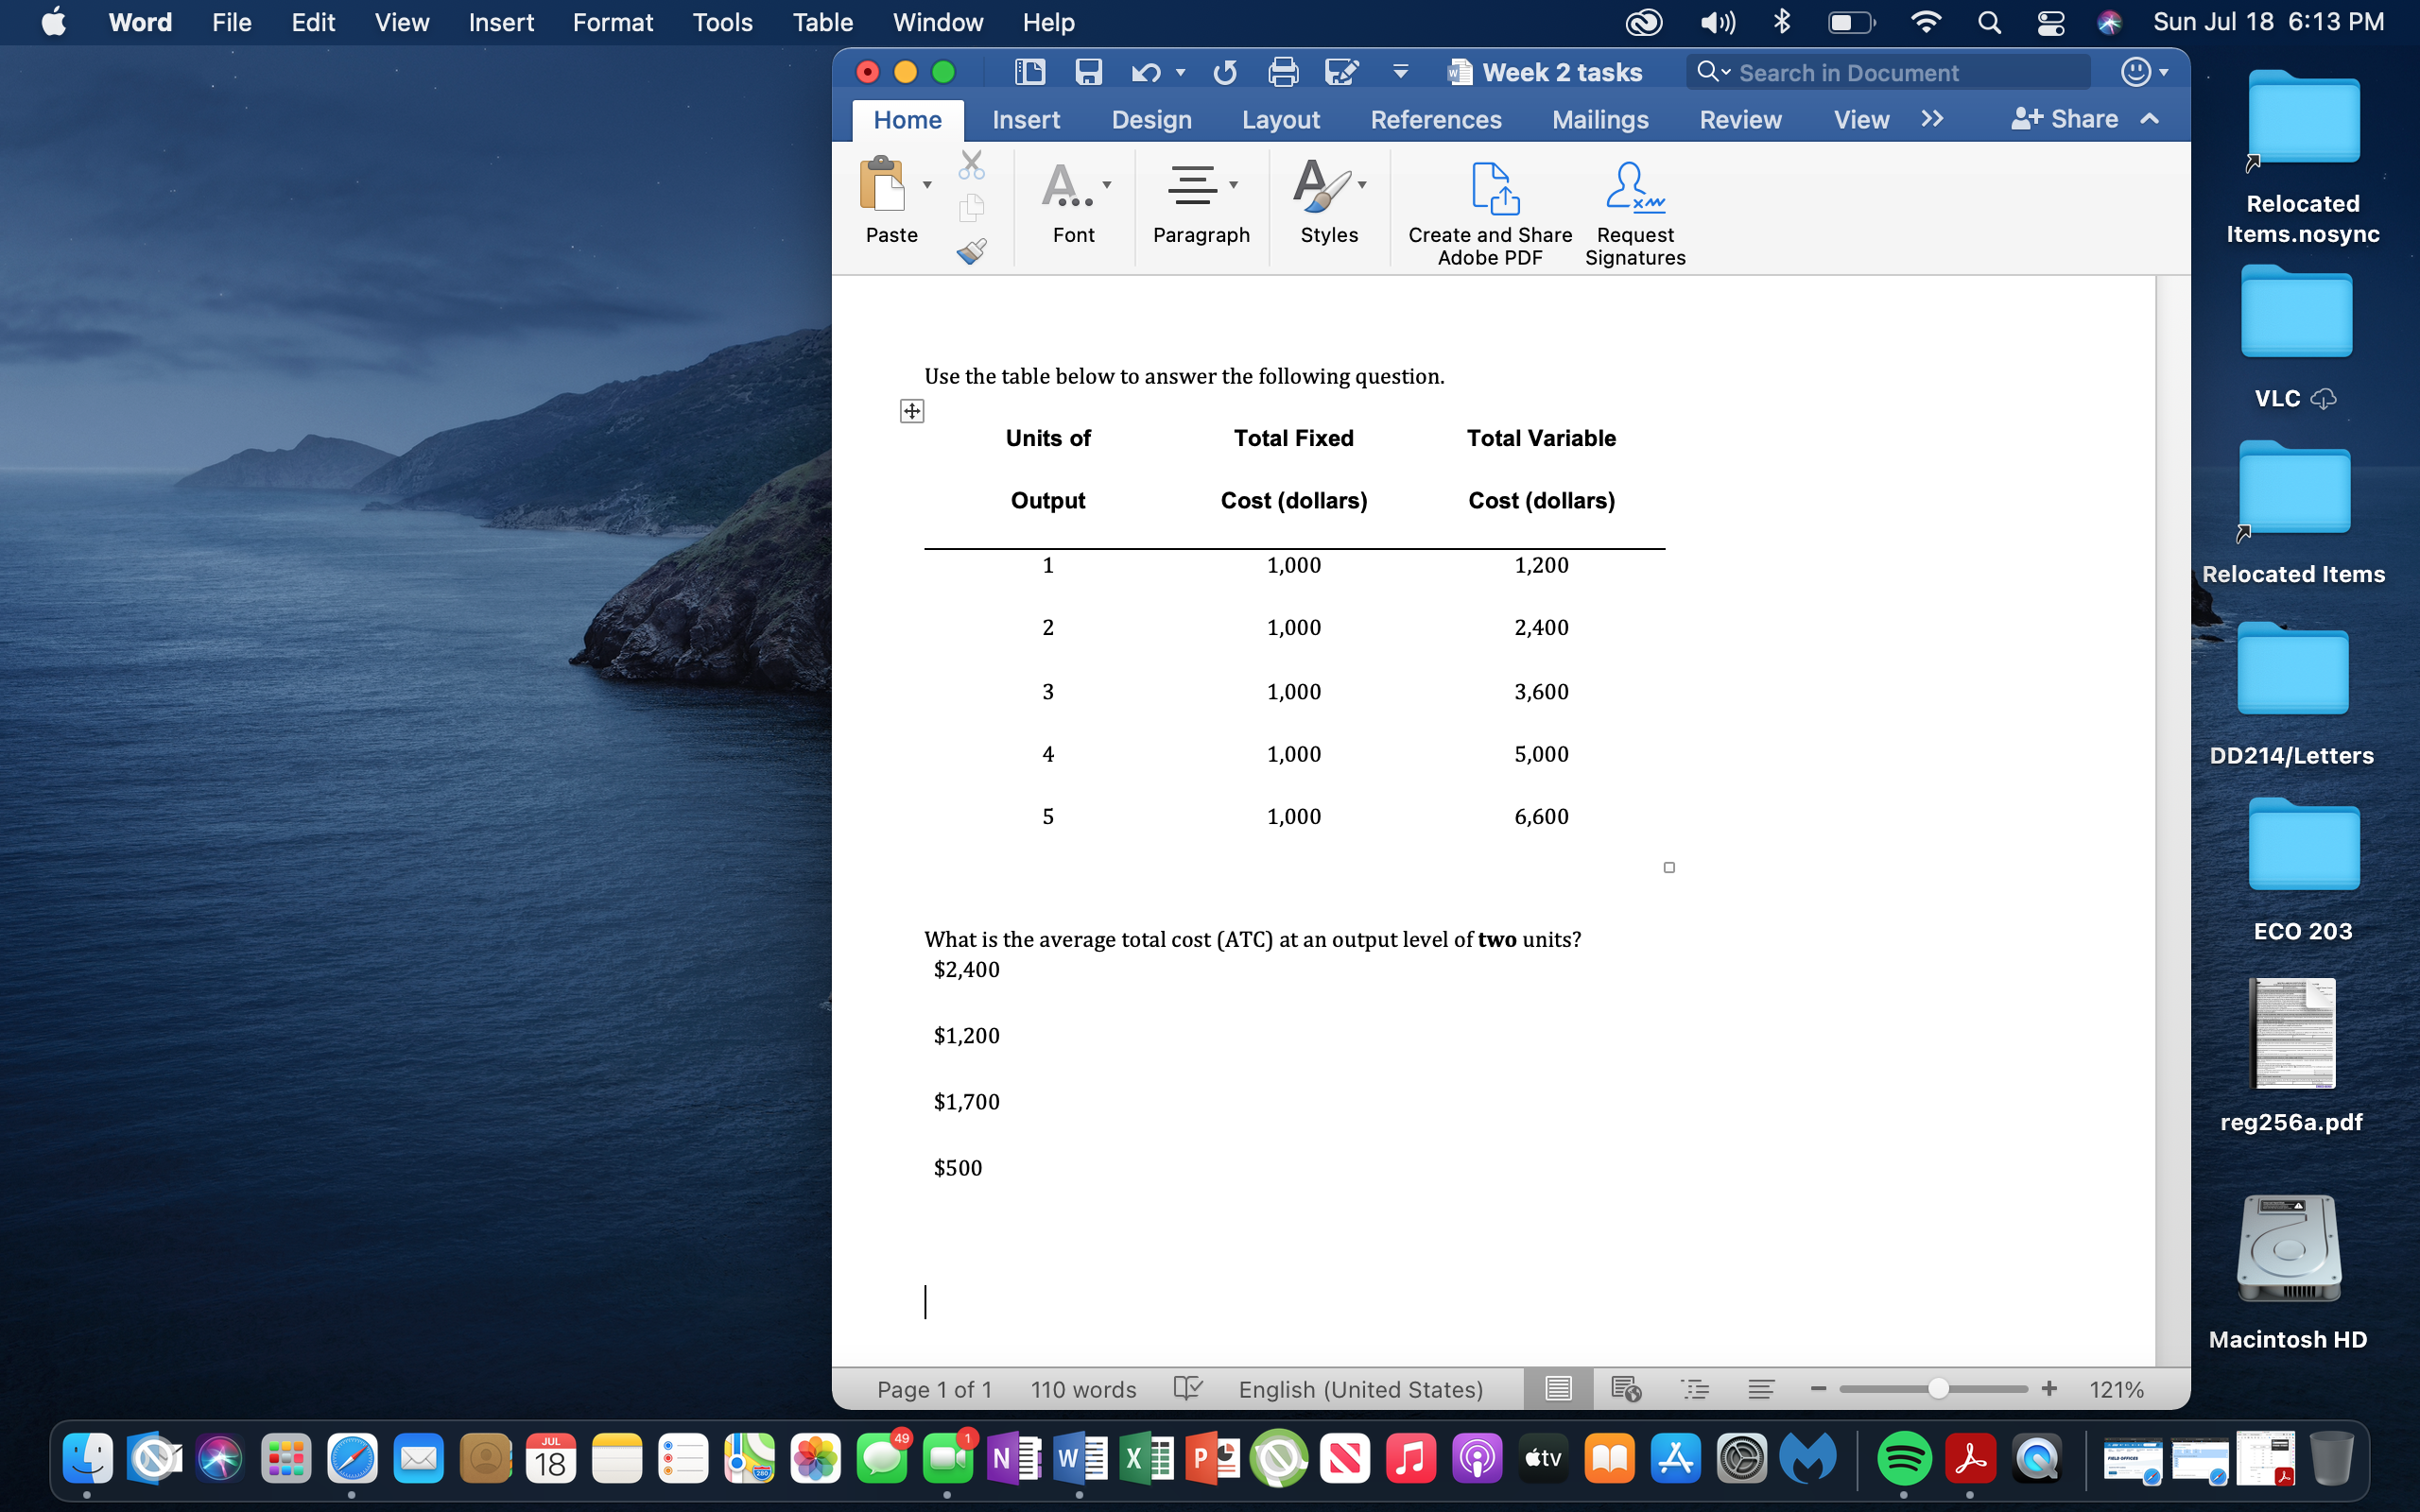The height and width of the screenshot is (1512, 2420).
Task: Save the Week 2 tasks document
Action: click(x=1088, y=72)
